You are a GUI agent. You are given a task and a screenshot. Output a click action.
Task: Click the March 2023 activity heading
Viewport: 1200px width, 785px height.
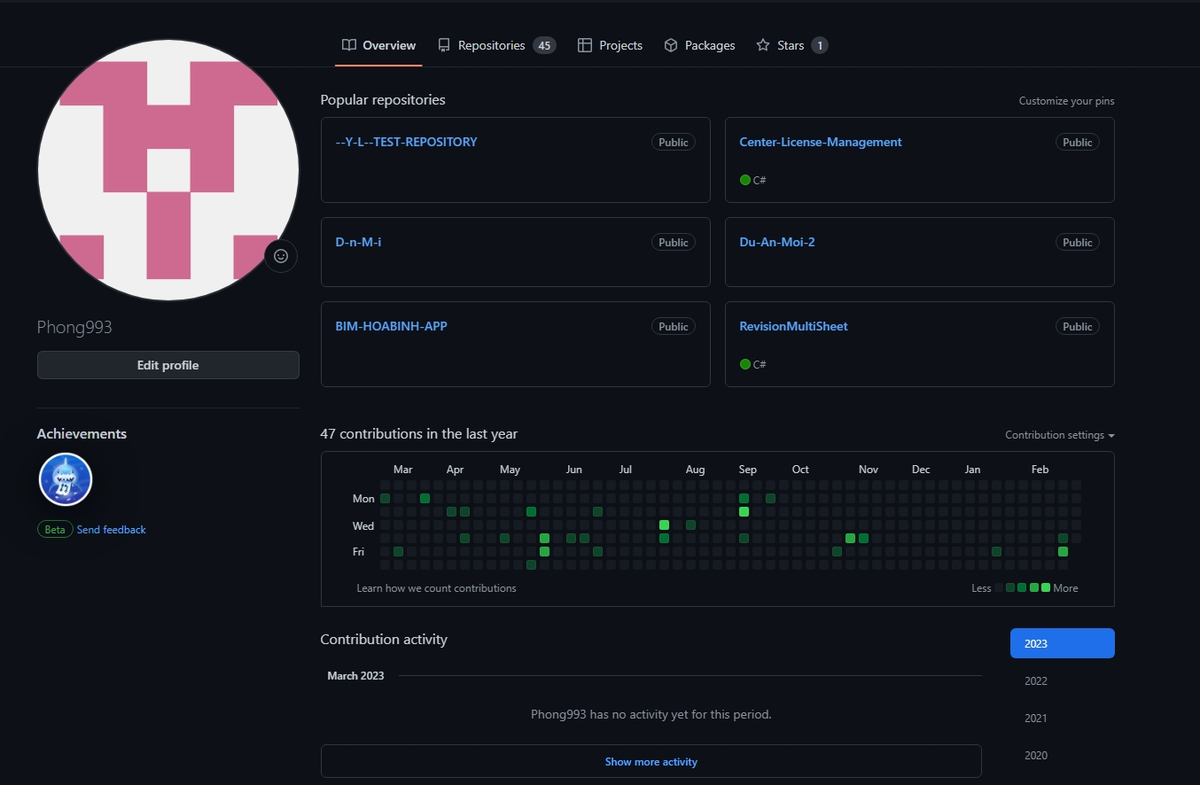(x=356, y=676)
